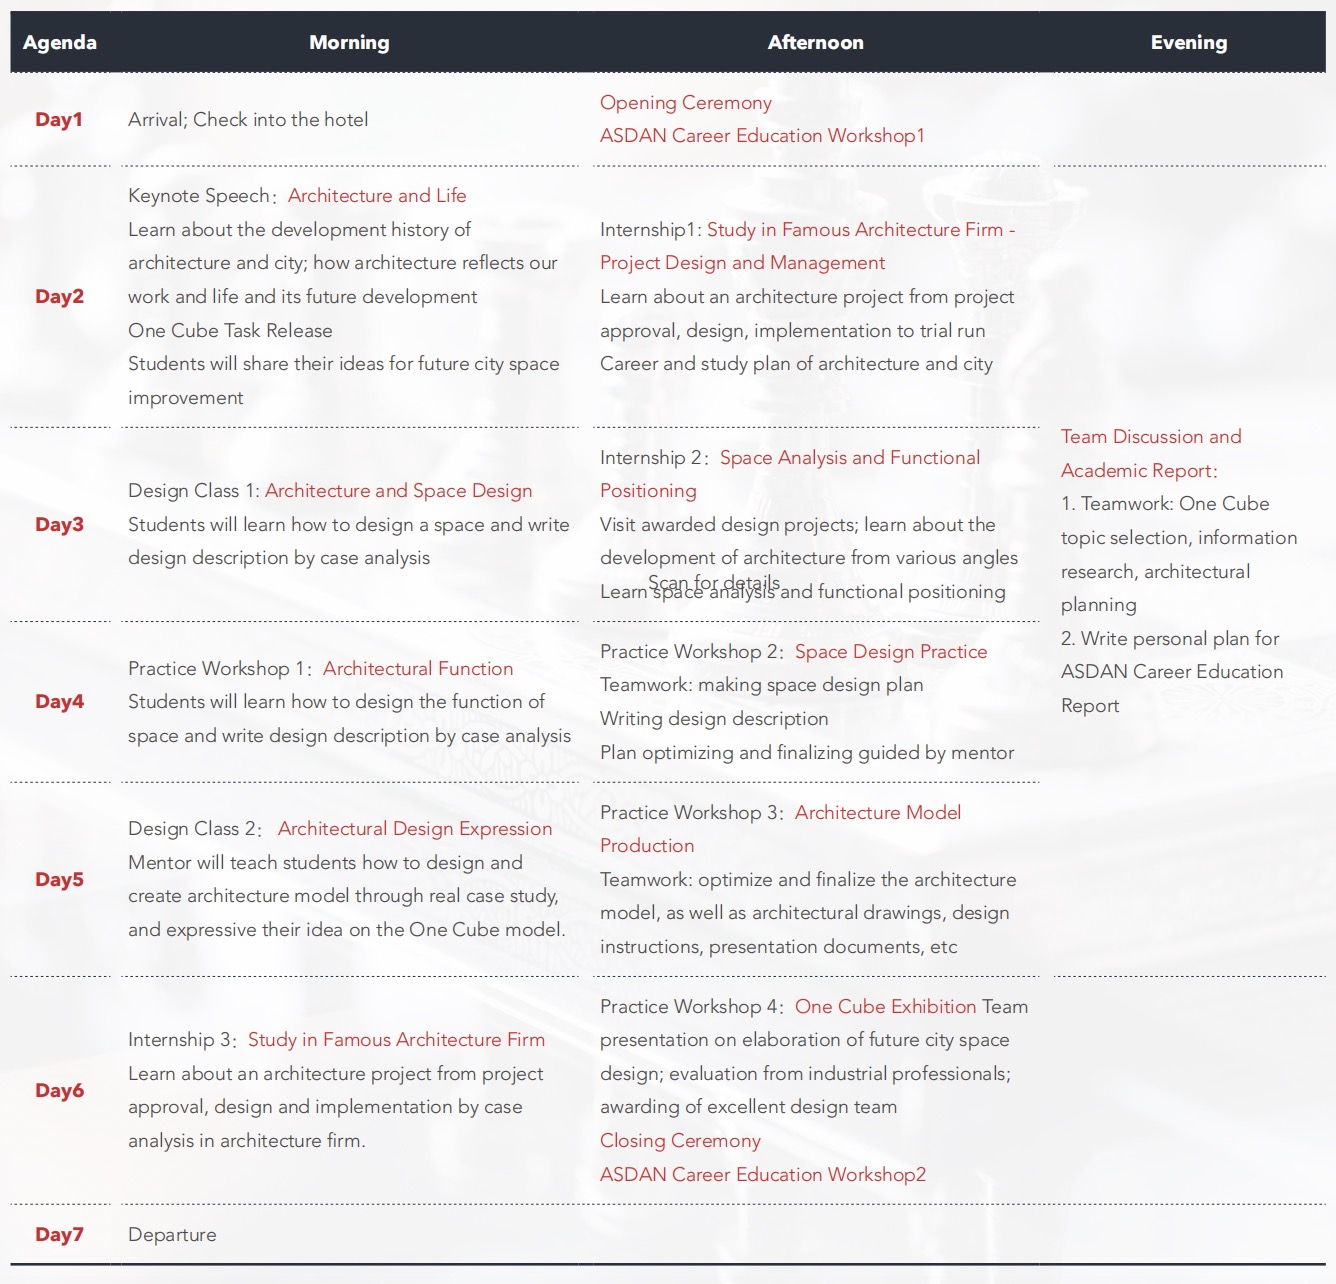Click Day6 red 'Study in Famous Architecture Firm'

(x=396, y=1040)
